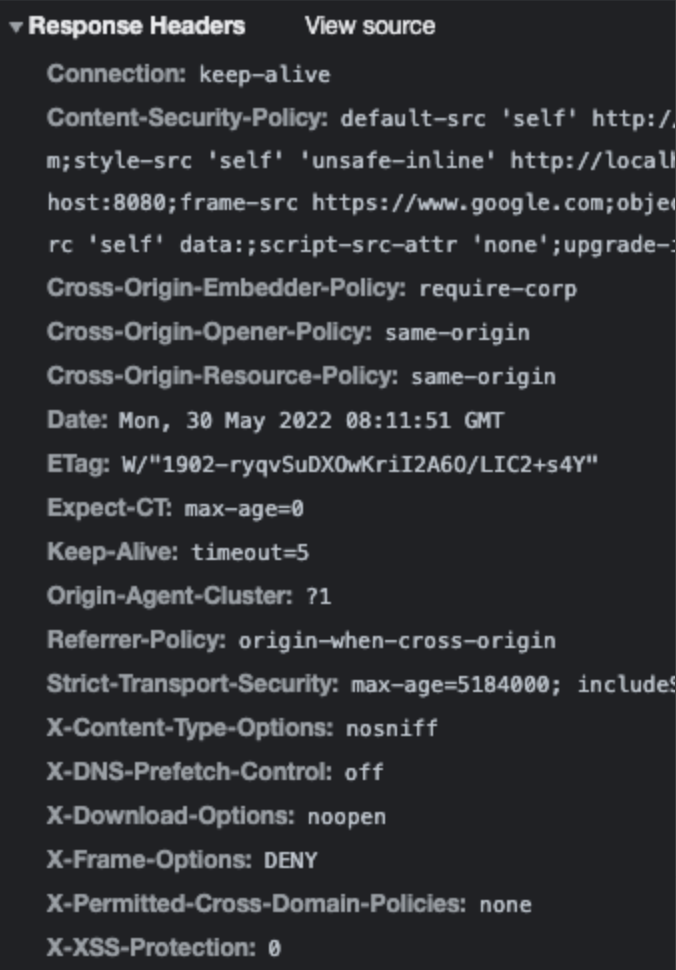Screen dimensions: 676x970
Task: Select the X-Download-Options noopen value
Action: (346, 816)
